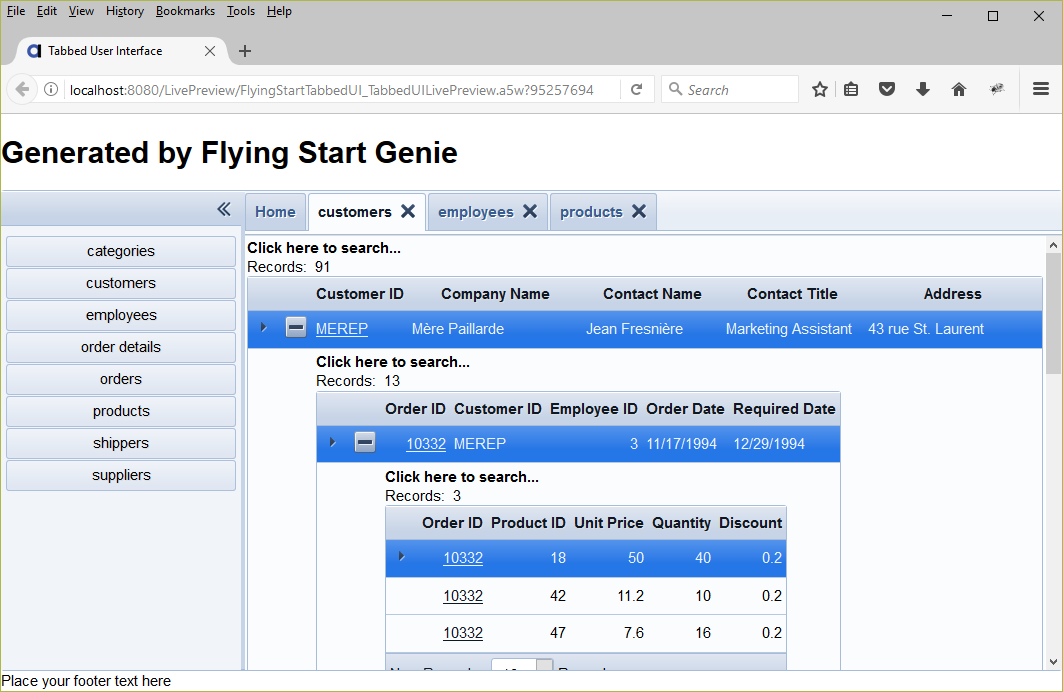The height and width of the screenshot is (692, 1063).
Task: Open the History menu
Action: (125, 11)
